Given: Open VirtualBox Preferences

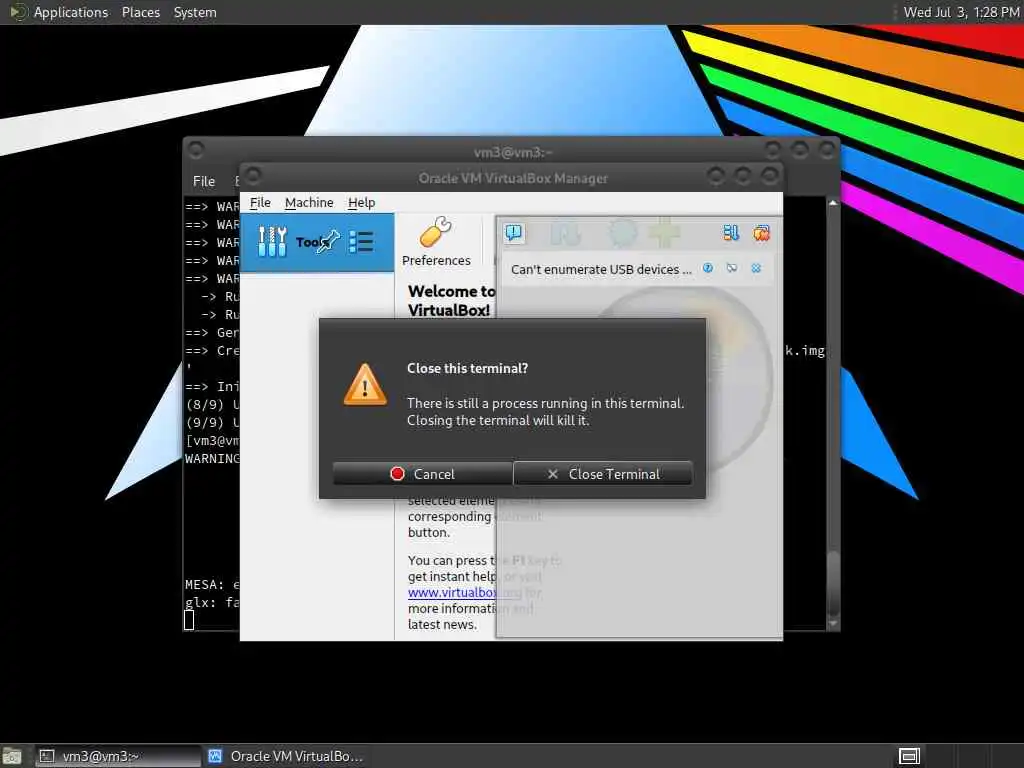Looking at the screenshot, I should [436, 242].
